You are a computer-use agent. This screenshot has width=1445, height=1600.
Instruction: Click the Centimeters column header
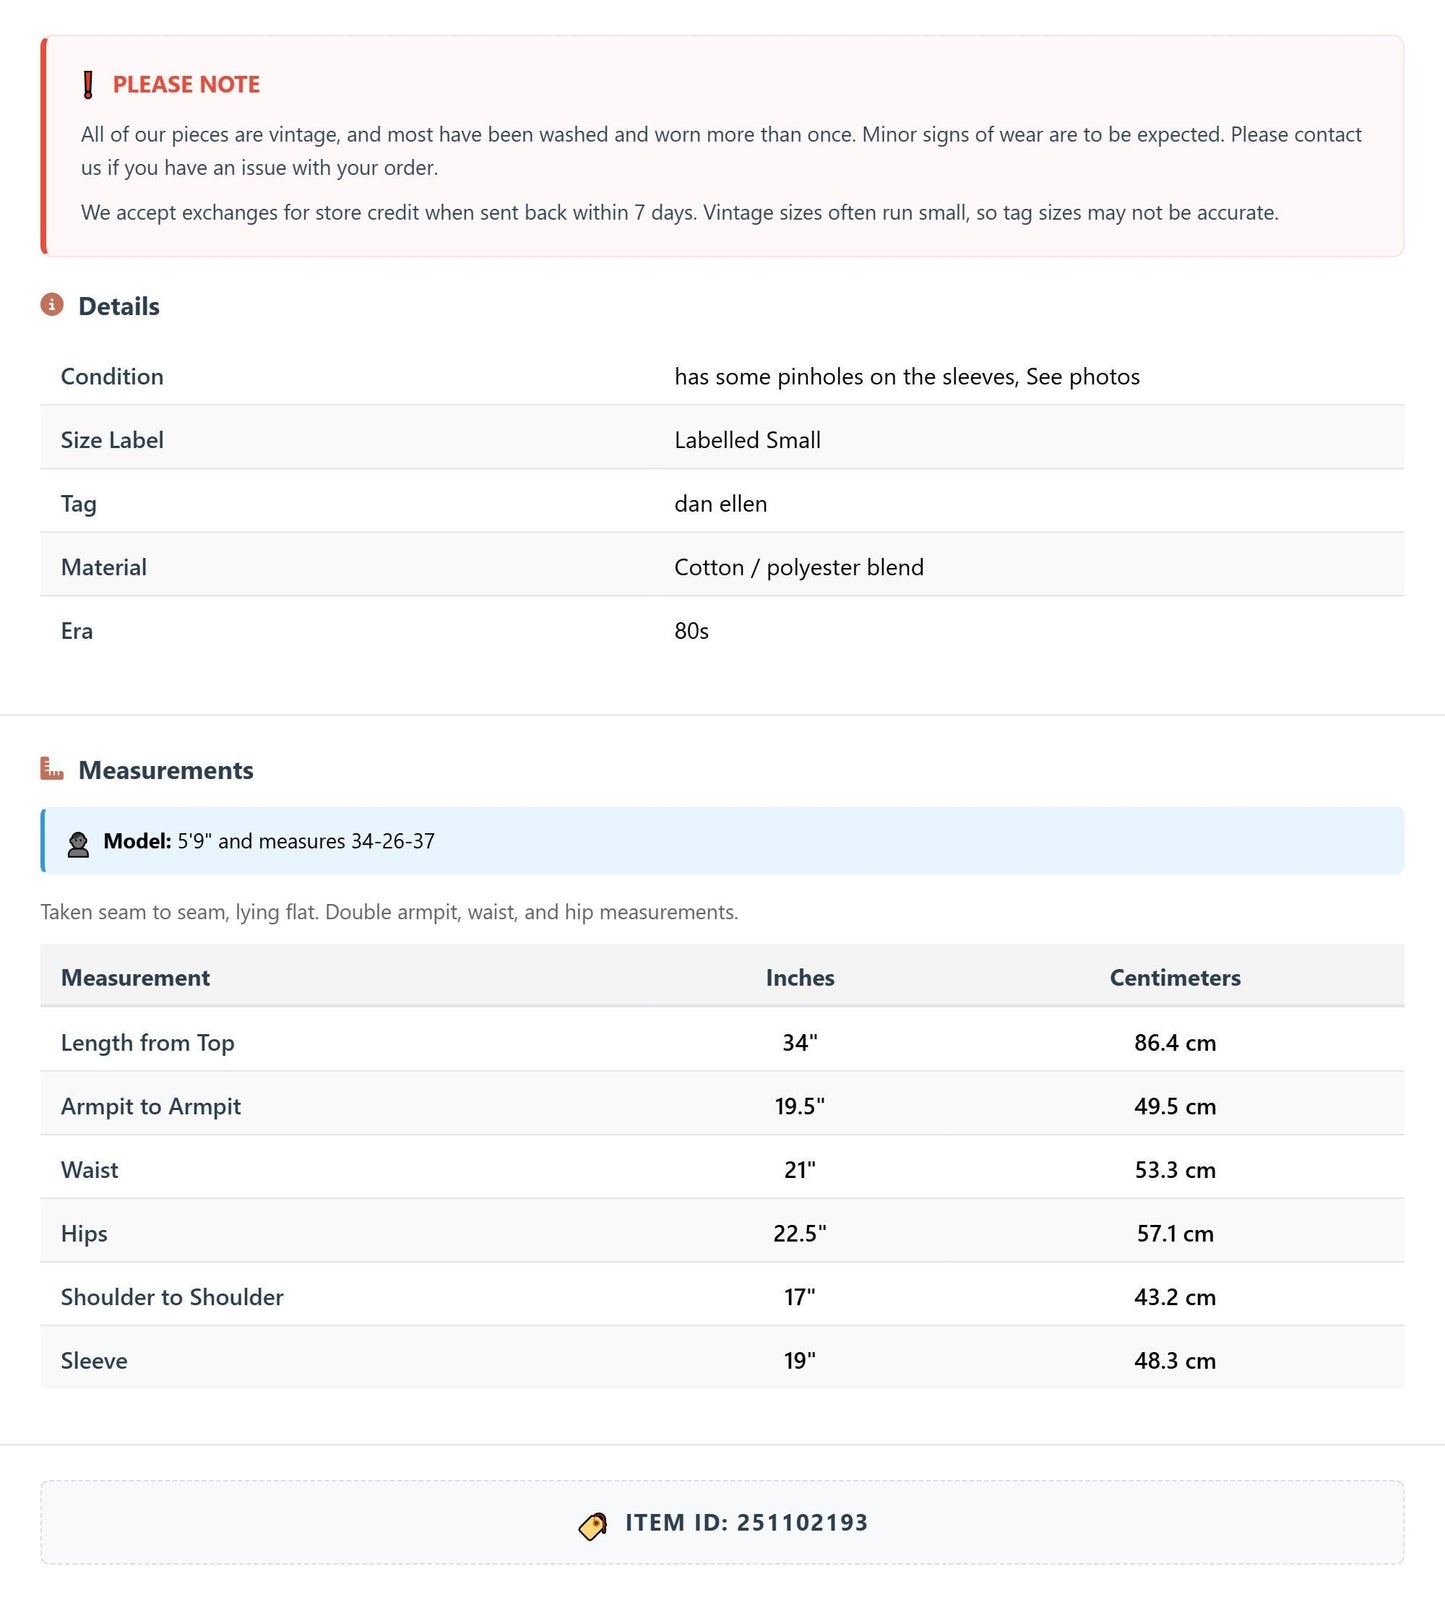[x=1175, y=978]
